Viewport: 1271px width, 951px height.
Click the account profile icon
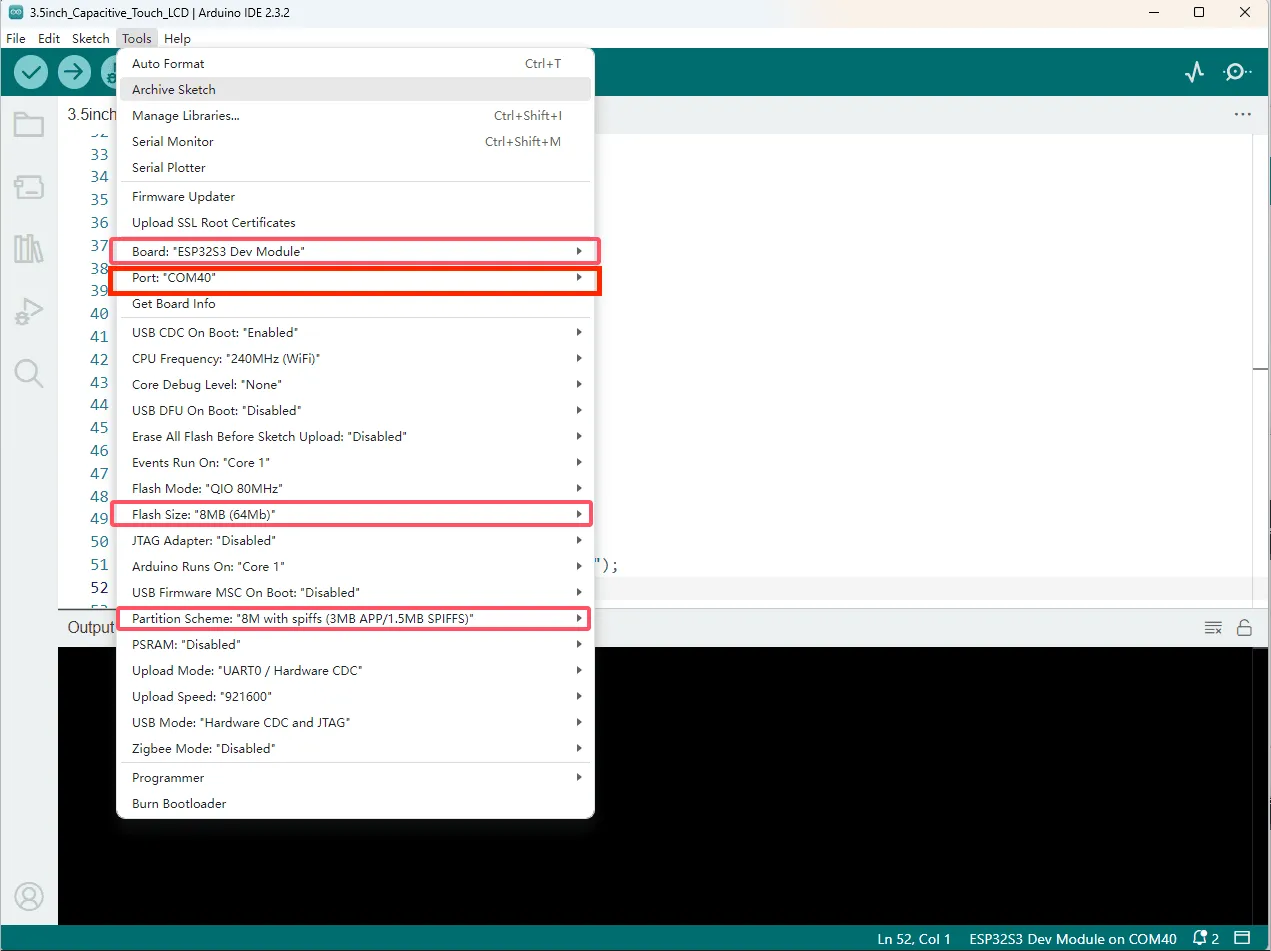[29, 896]
